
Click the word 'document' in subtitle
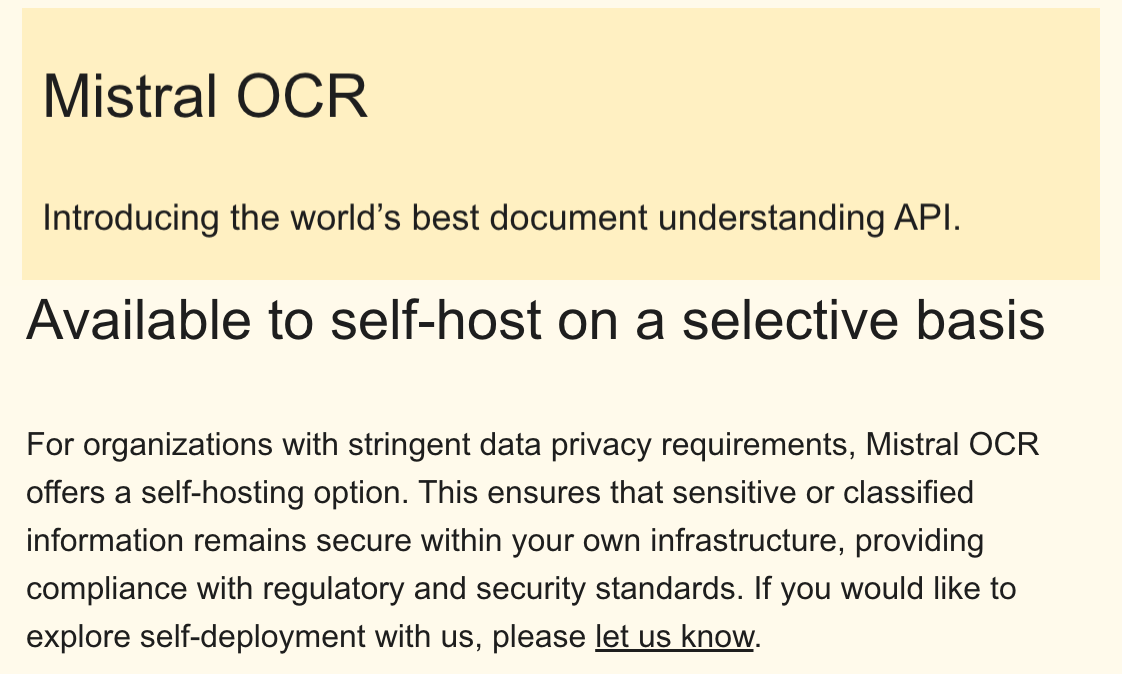(569, 218)
